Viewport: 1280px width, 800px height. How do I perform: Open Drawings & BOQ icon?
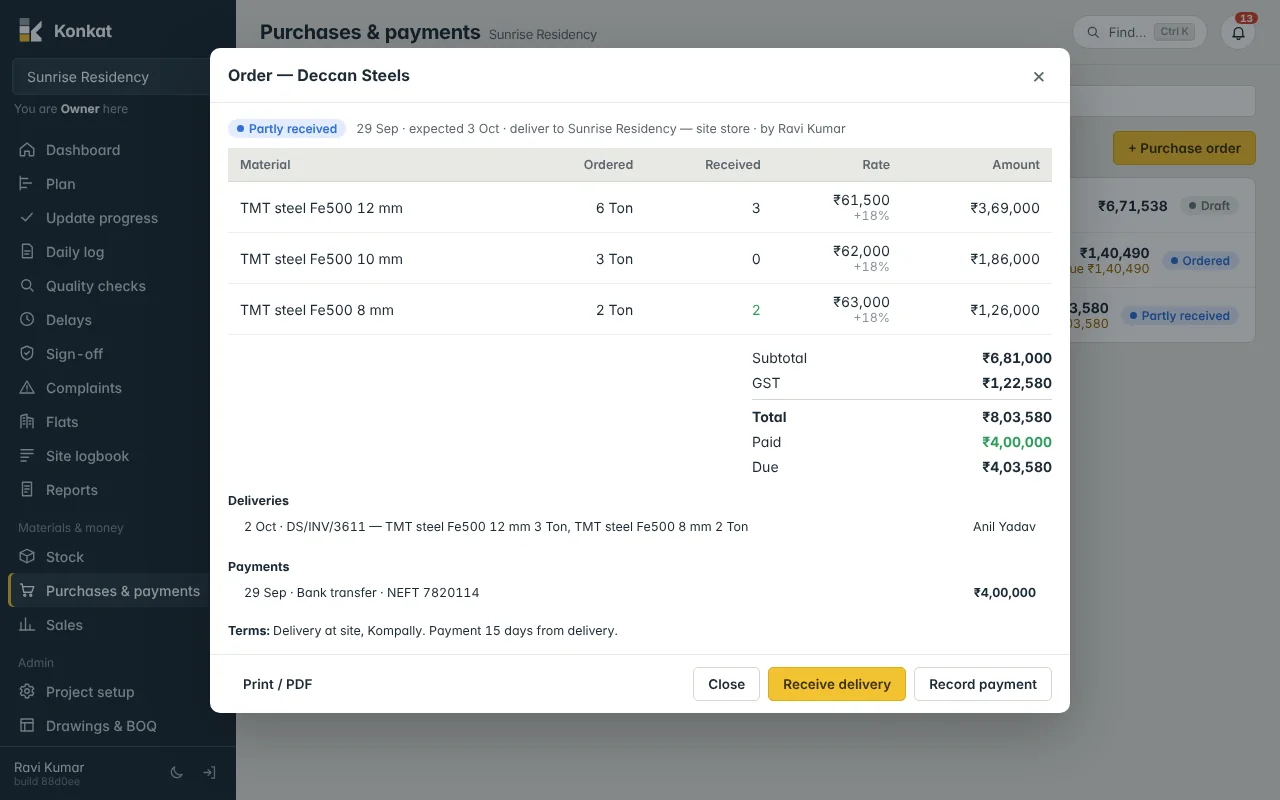click(x=27, y=726)
